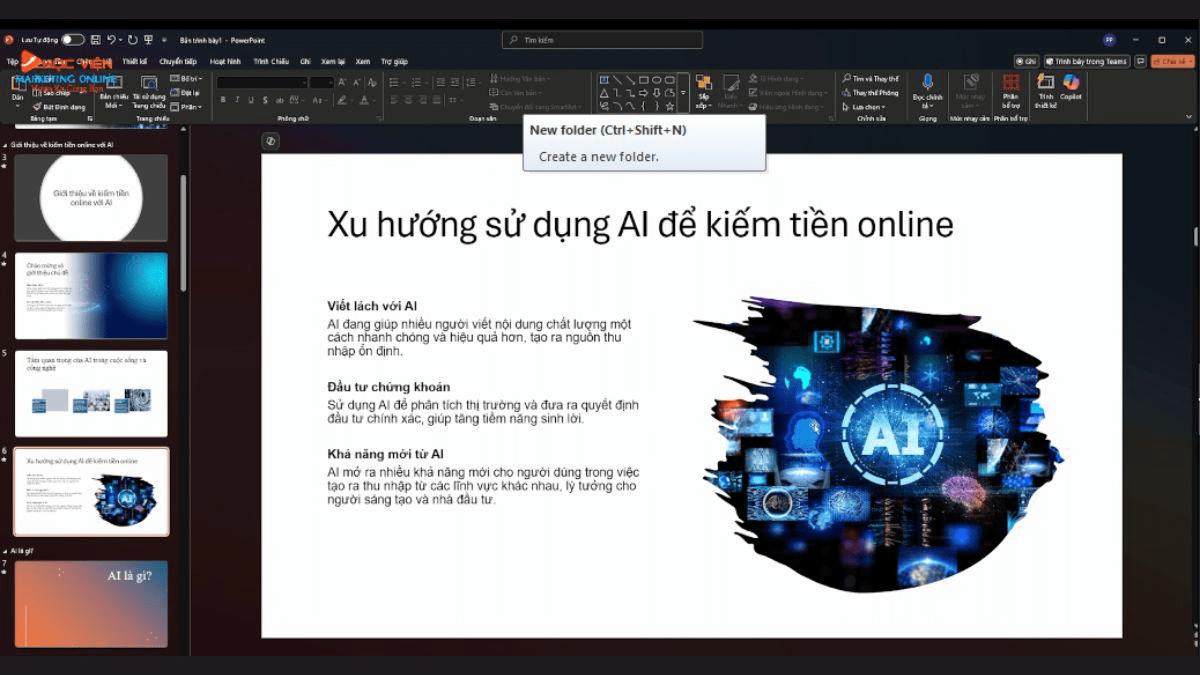
Task: Click the Trình bày trong Teams button
Action: 1086,61
